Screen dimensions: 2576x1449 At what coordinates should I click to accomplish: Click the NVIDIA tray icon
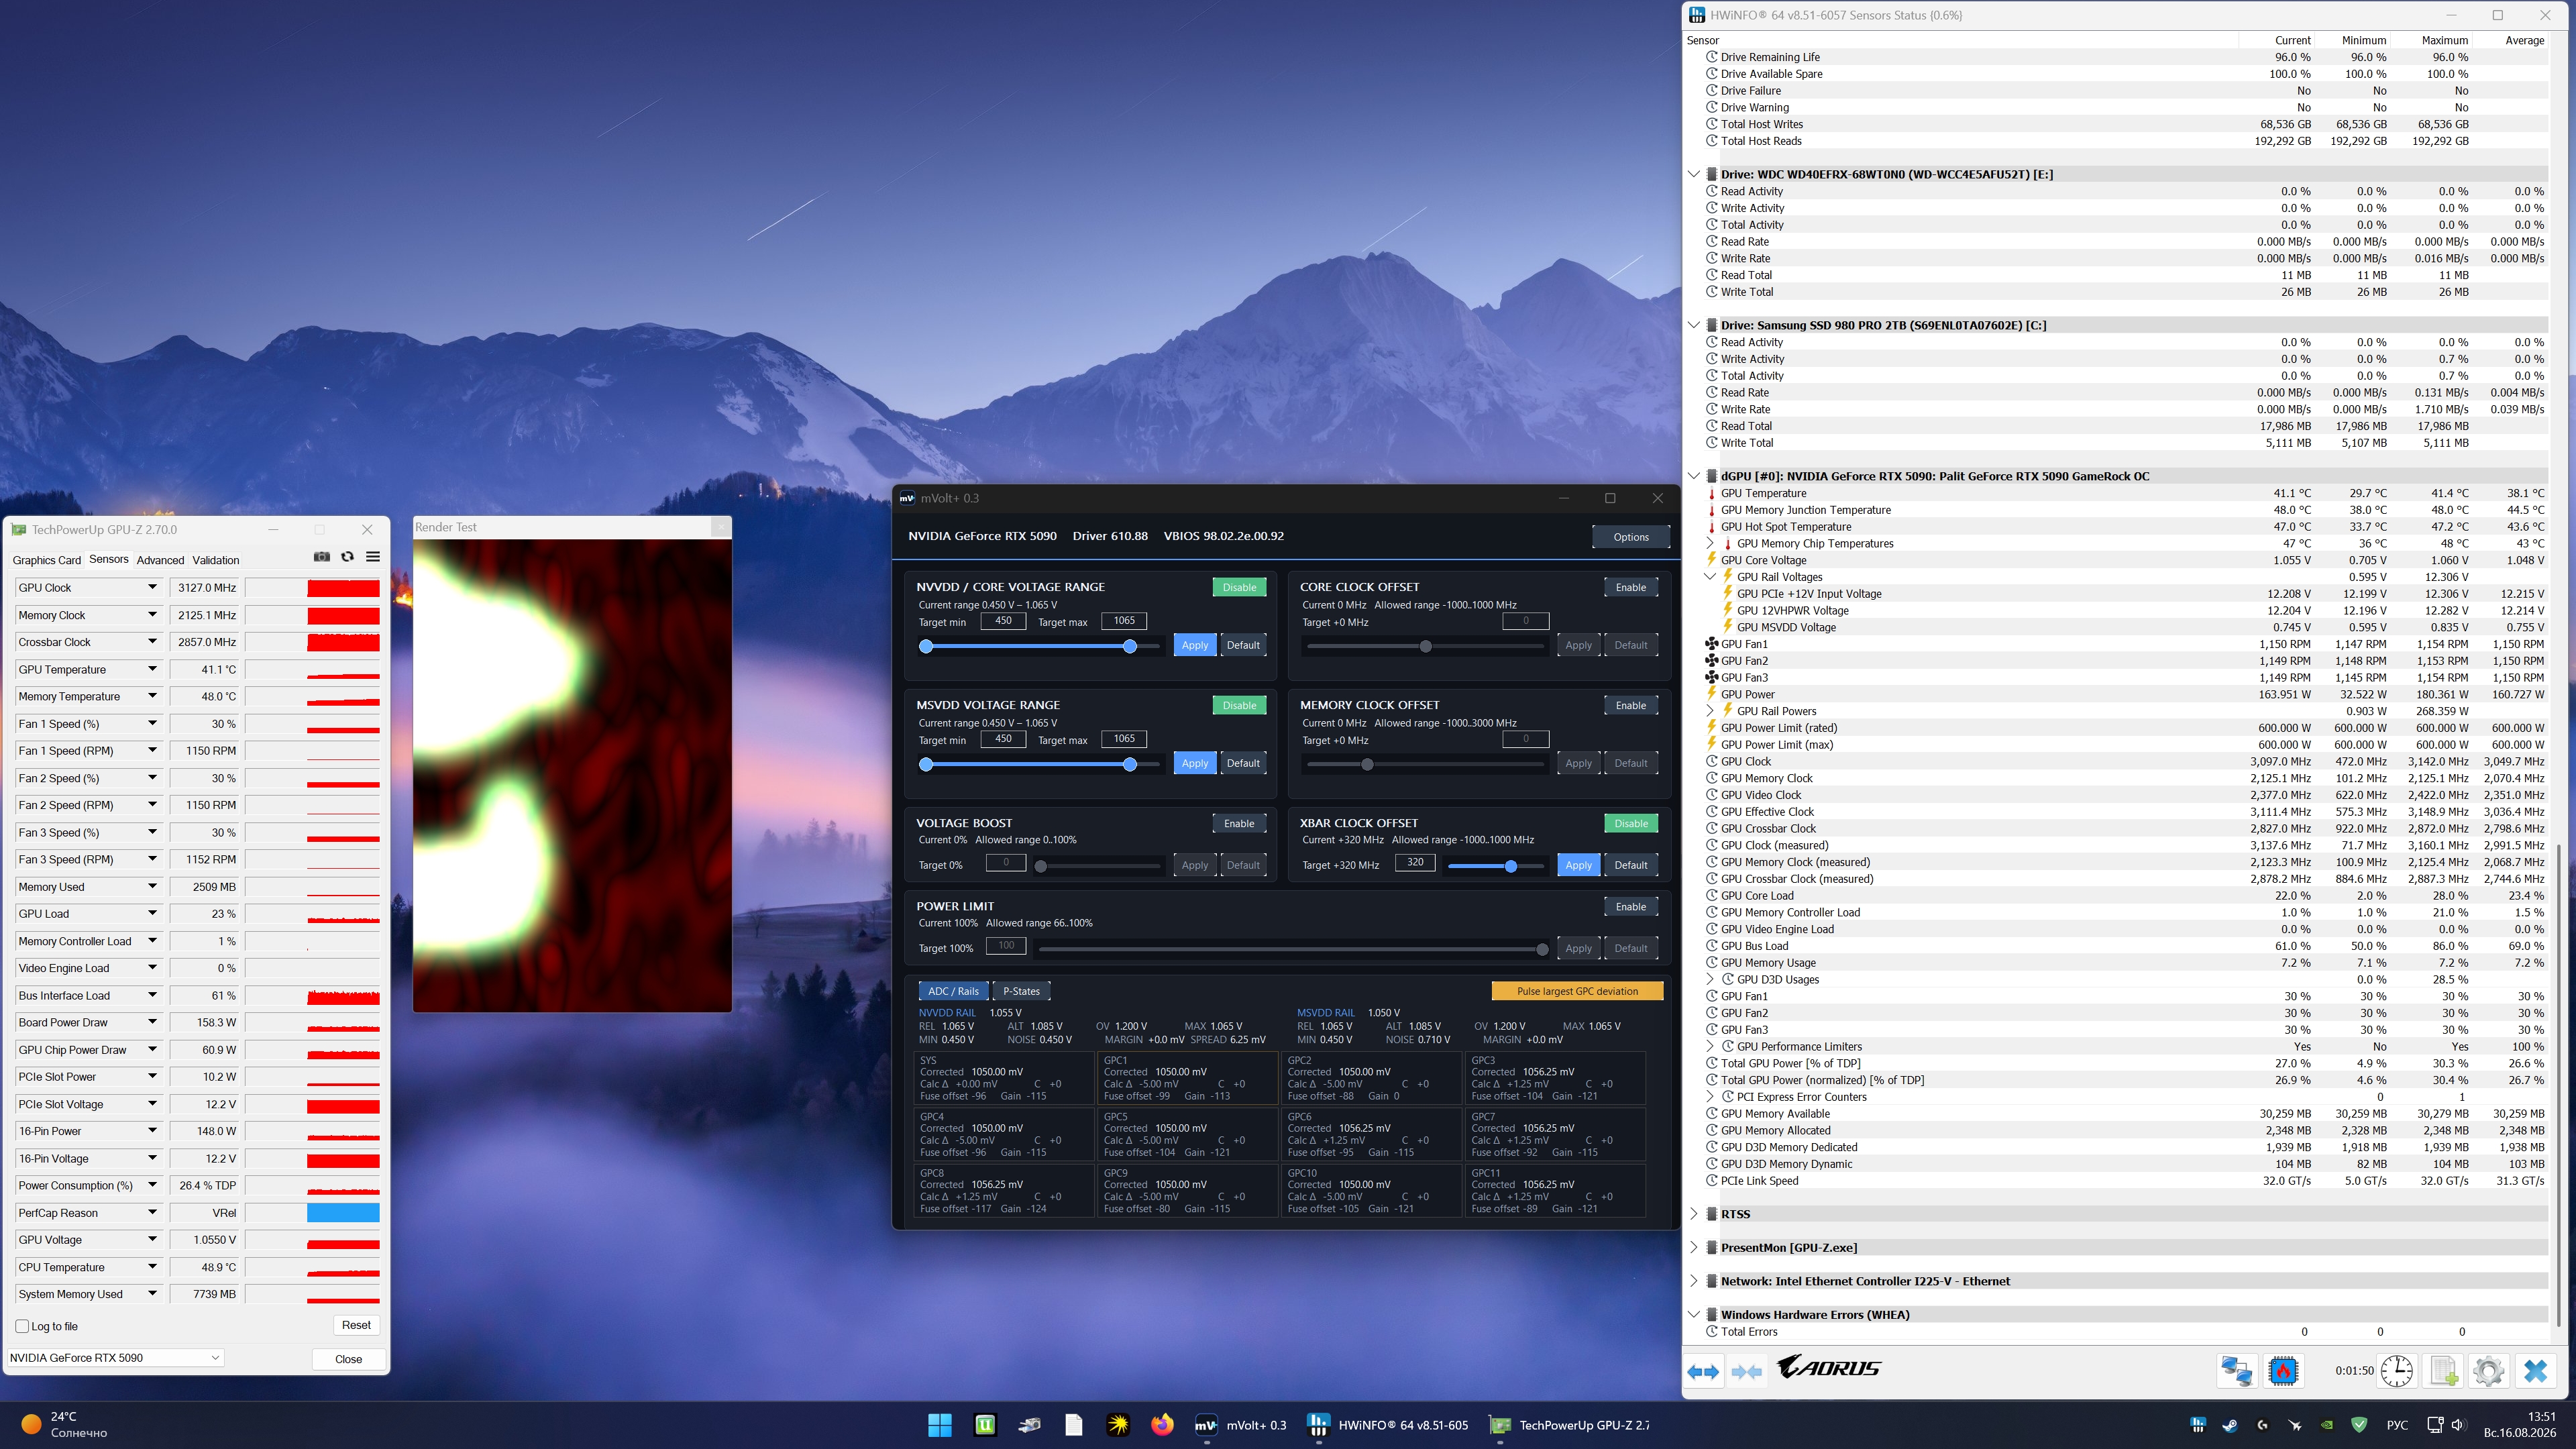click(2327, 1425)
